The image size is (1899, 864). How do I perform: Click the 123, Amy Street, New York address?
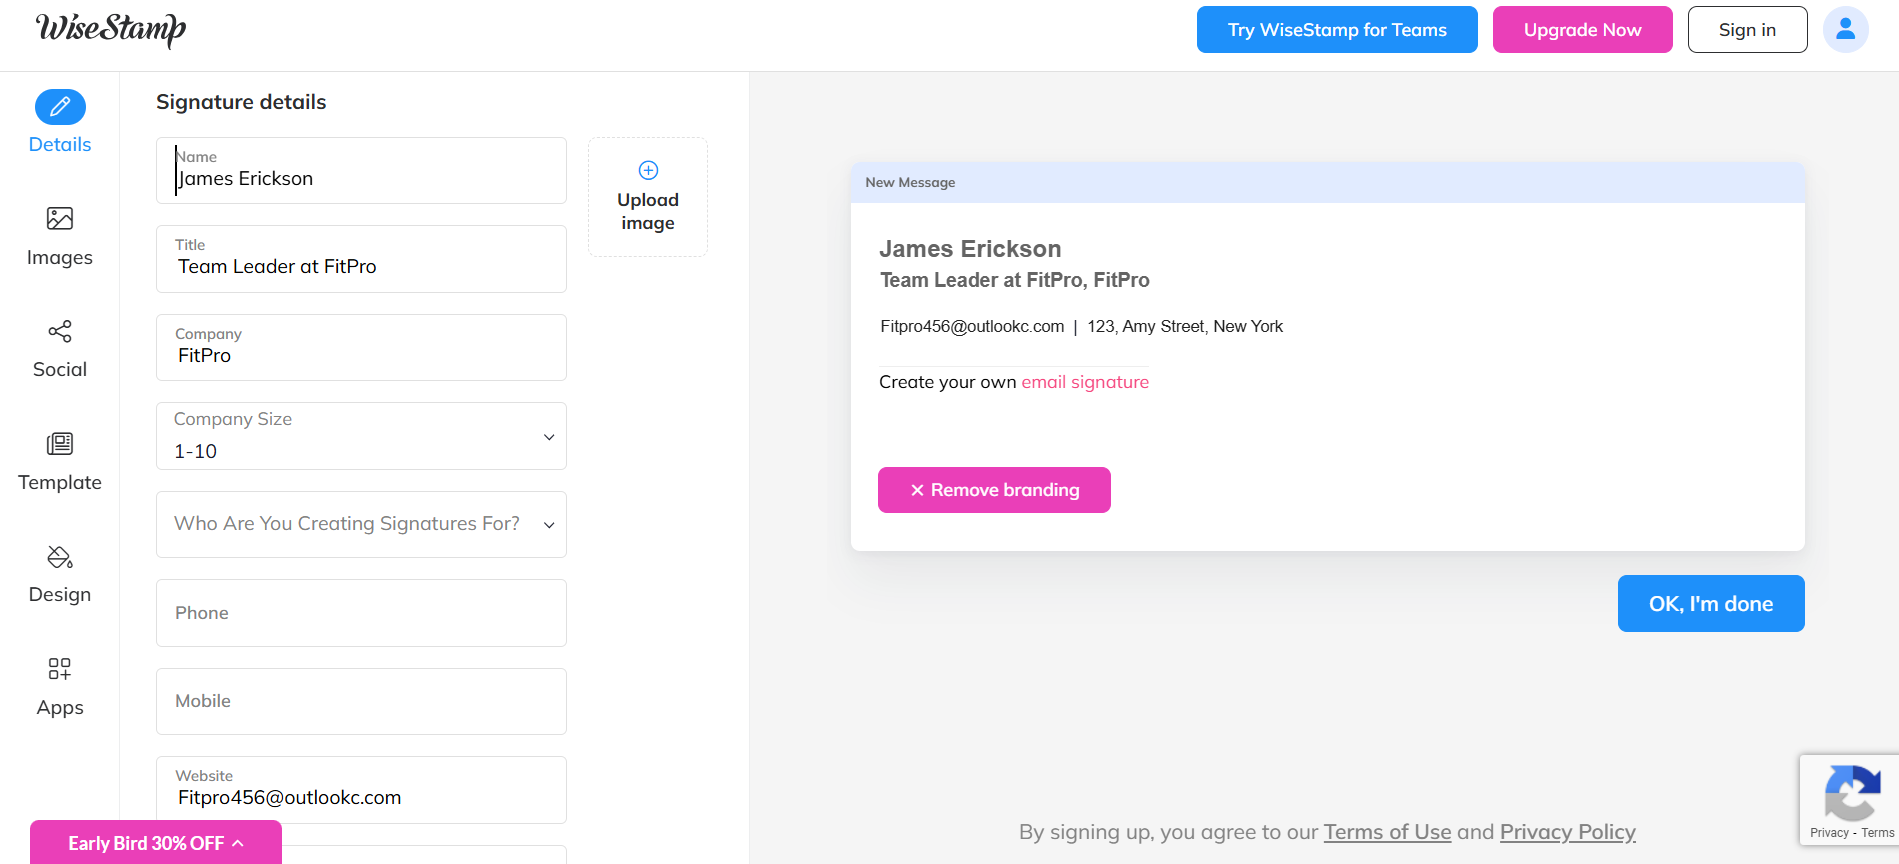[1185, 326]
